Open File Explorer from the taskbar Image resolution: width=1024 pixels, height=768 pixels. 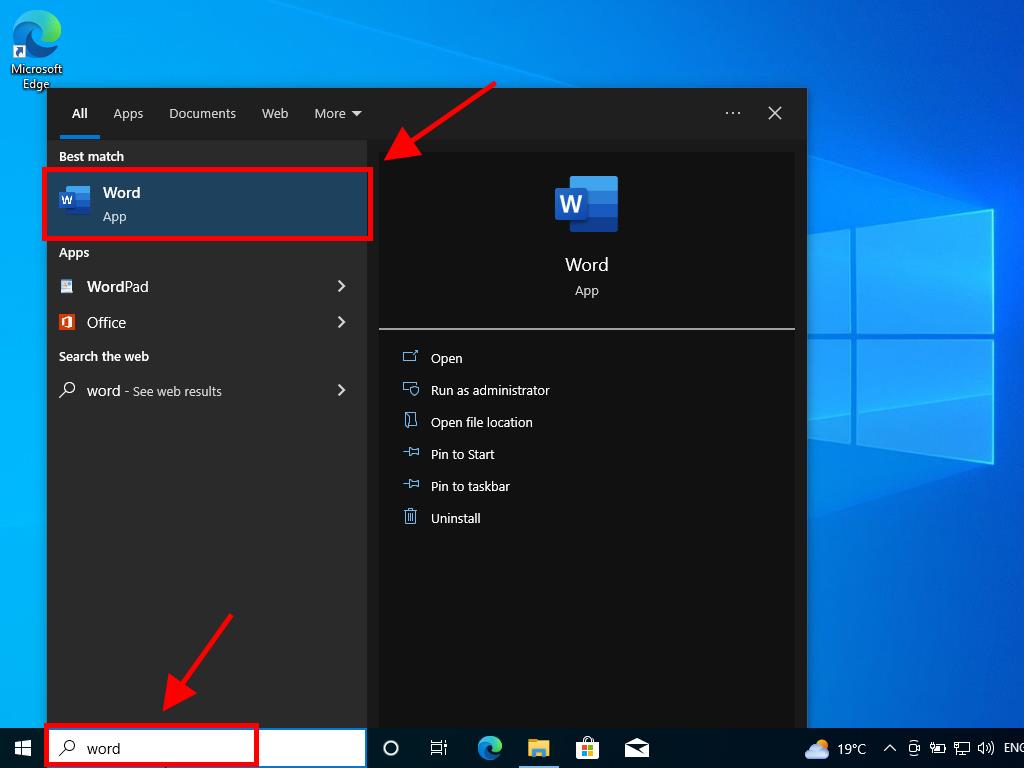point(538,748)
